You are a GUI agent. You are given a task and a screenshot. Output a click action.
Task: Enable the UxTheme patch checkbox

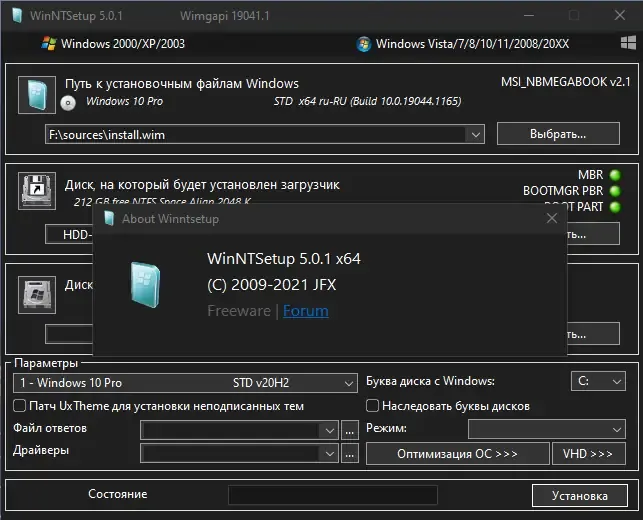point(19,406)
